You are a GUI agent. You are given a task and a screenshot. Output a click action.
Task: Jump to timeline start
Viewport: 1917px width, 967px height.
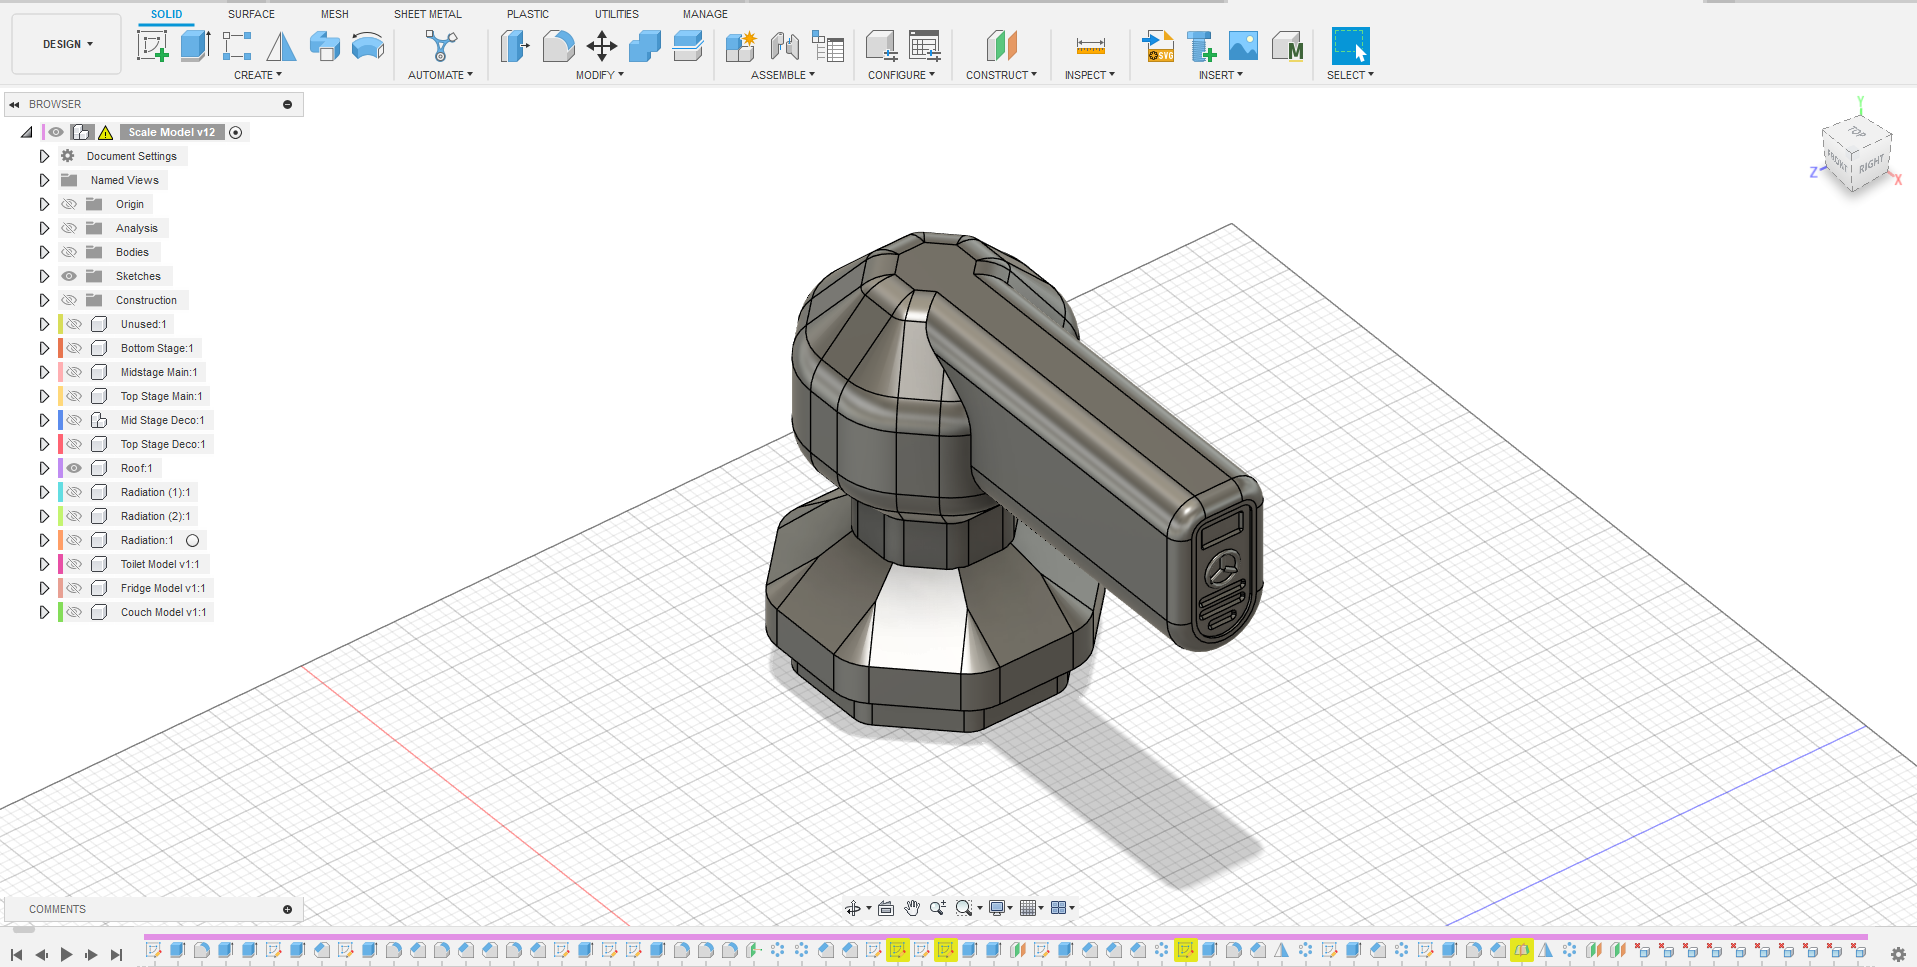(17, 955)
